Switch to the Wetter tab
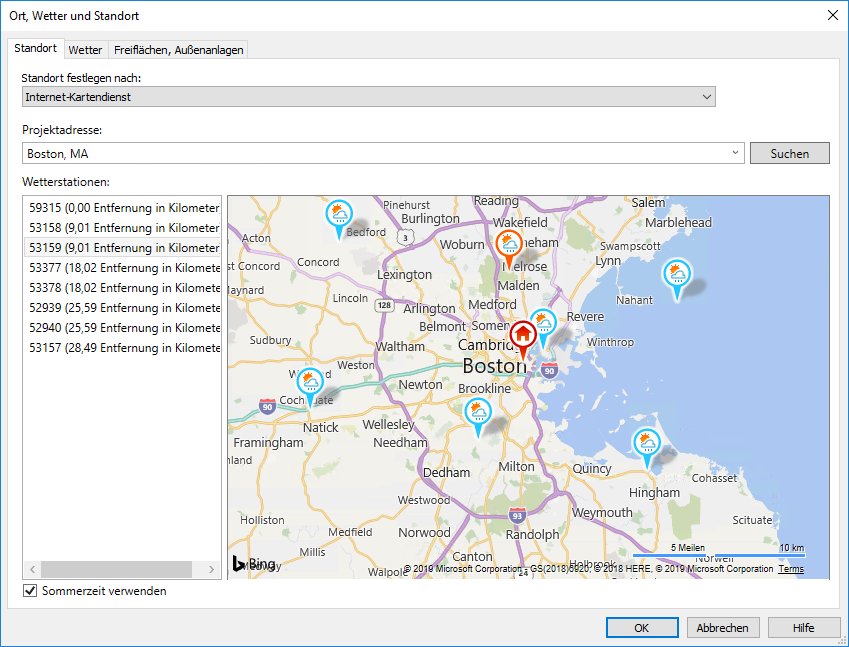Screen dimensions: 849x647 (85, 50)
